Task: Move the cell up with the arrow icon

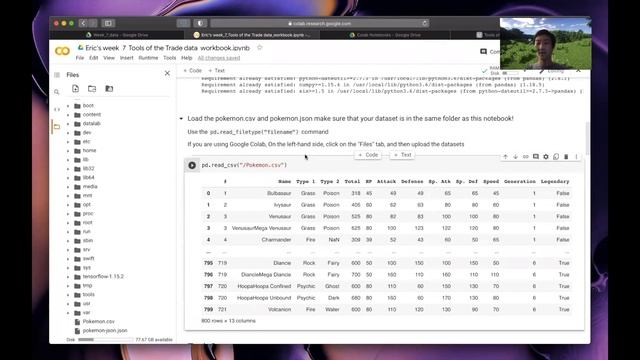Action: click(505, 157)
